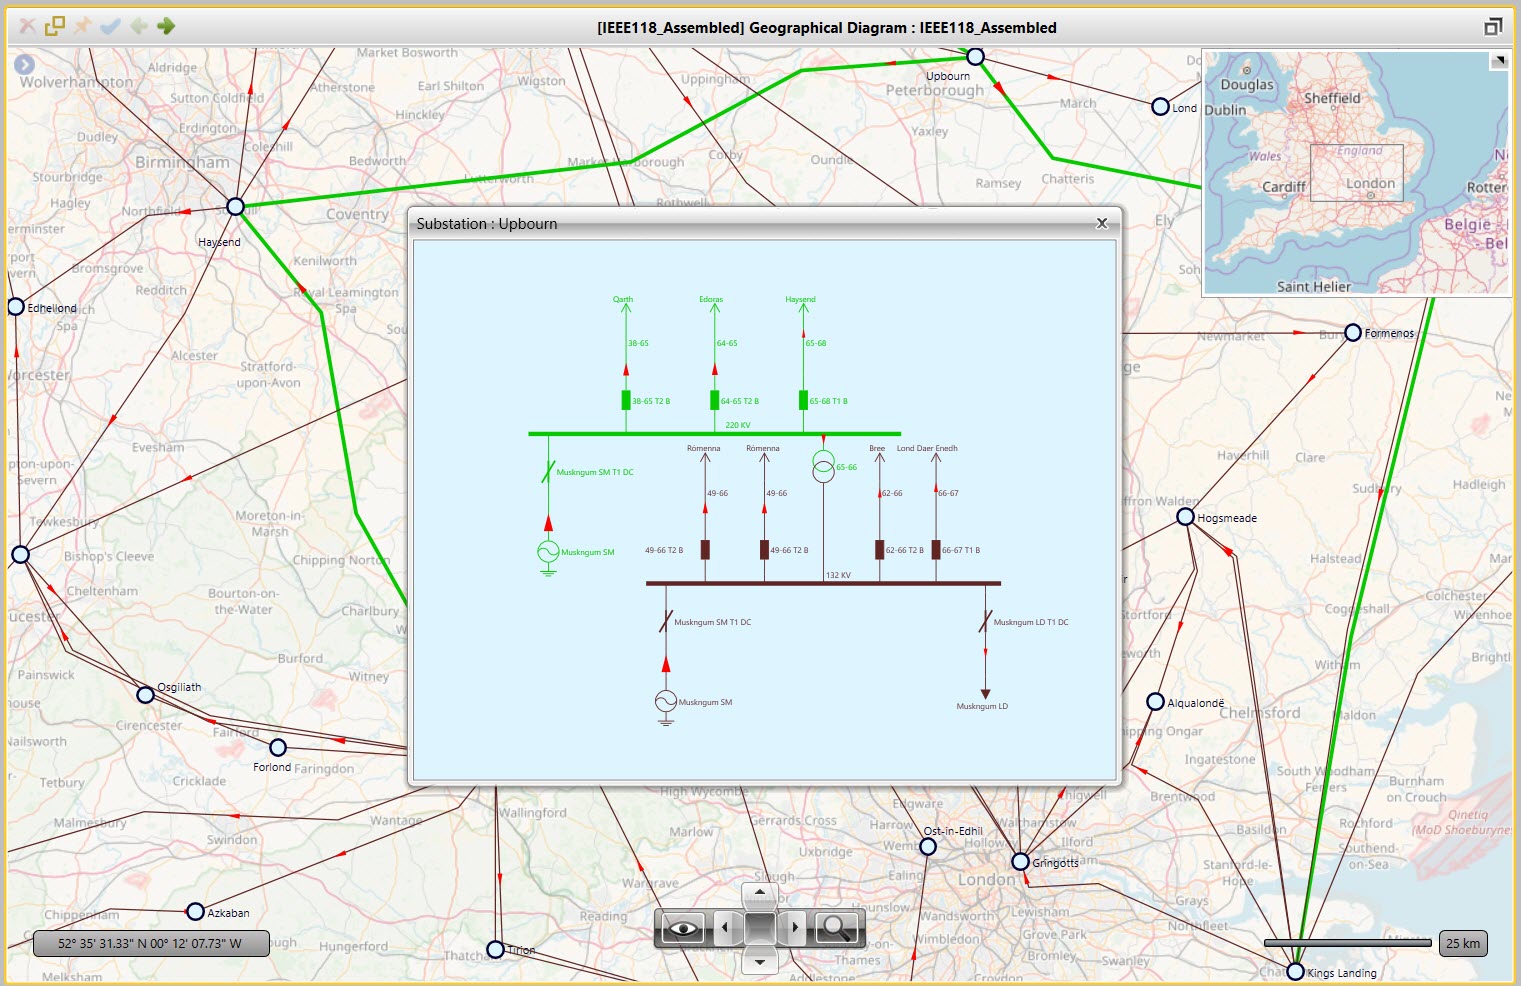The image size is (1521, 986).
Task: Click the greyed-out red X toolbar icon
Action: pyautogui.click(x=27, y=26)
